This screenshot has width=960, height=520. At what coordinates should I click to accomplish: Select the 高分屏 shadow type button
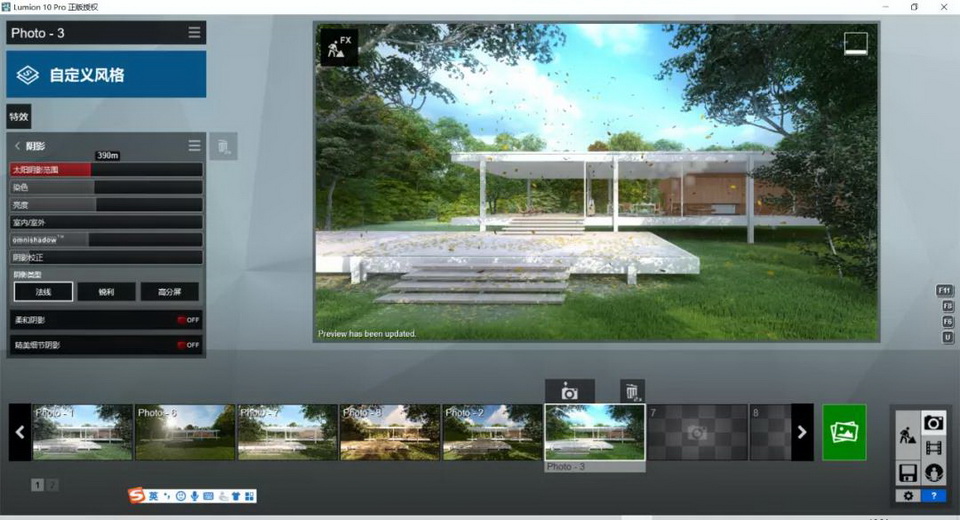(x=170, y=292)
